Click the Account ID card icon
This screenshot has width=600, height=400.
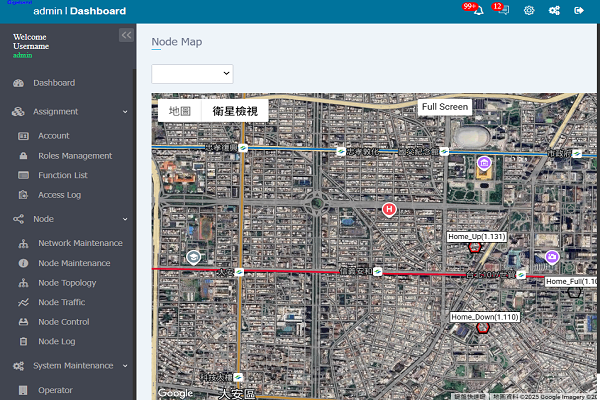(23, 136)
